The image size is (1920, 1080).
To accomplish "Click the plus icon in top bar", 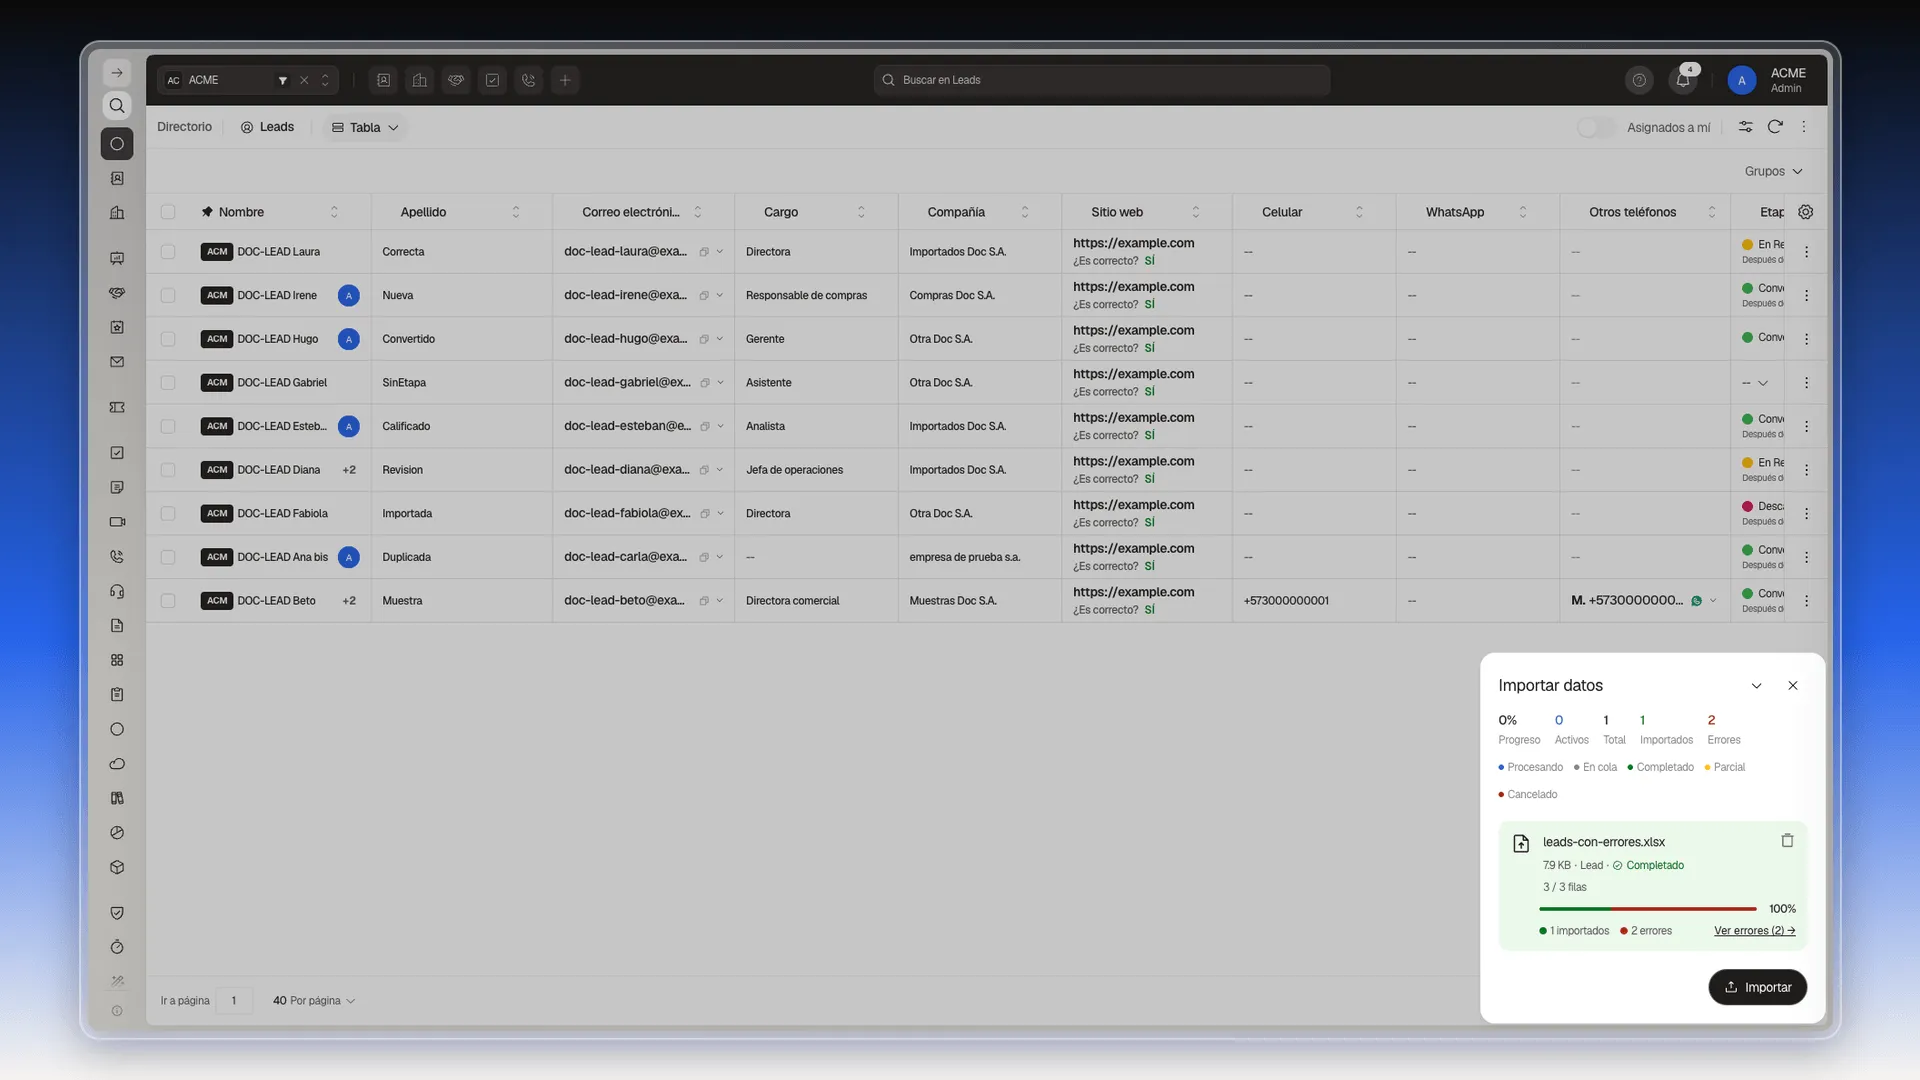I will (565, 80).
